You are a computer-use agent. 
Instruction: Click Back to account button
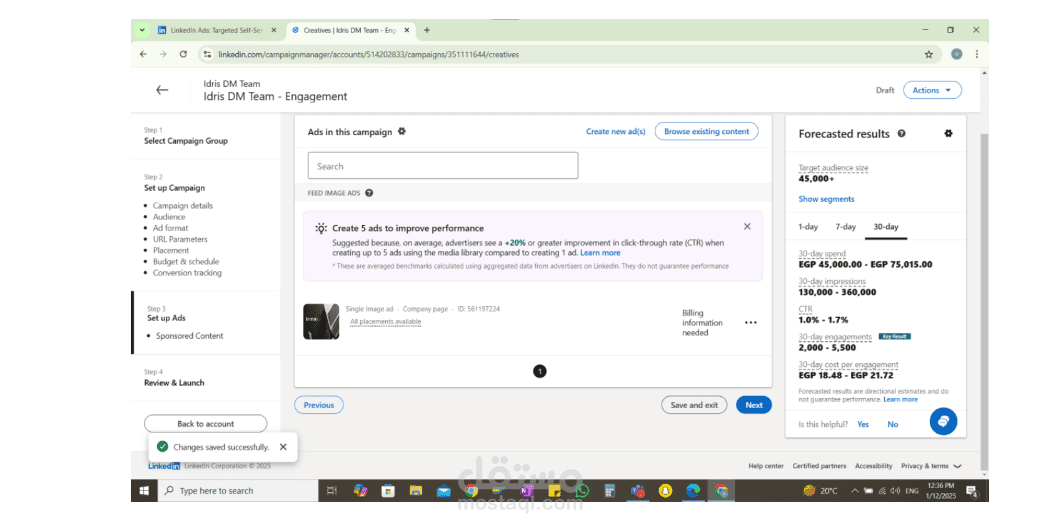[x=205, y=424]
